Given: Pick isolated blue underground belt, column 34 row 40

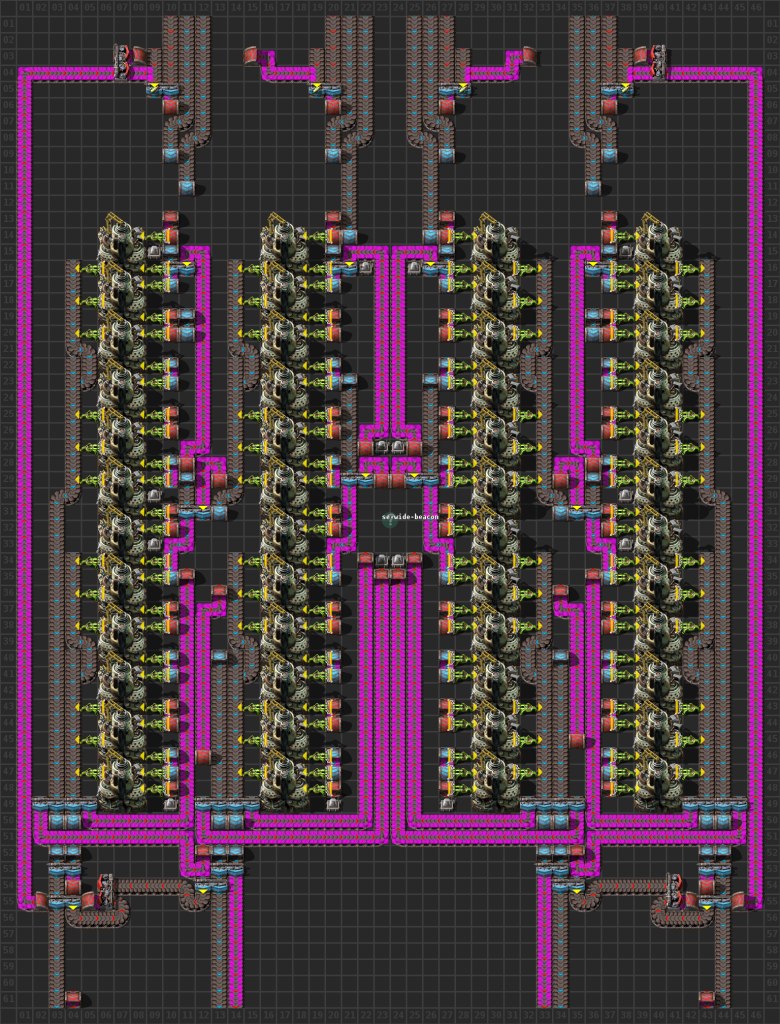Looking at the screenshot, I should (x=560, y=656).
